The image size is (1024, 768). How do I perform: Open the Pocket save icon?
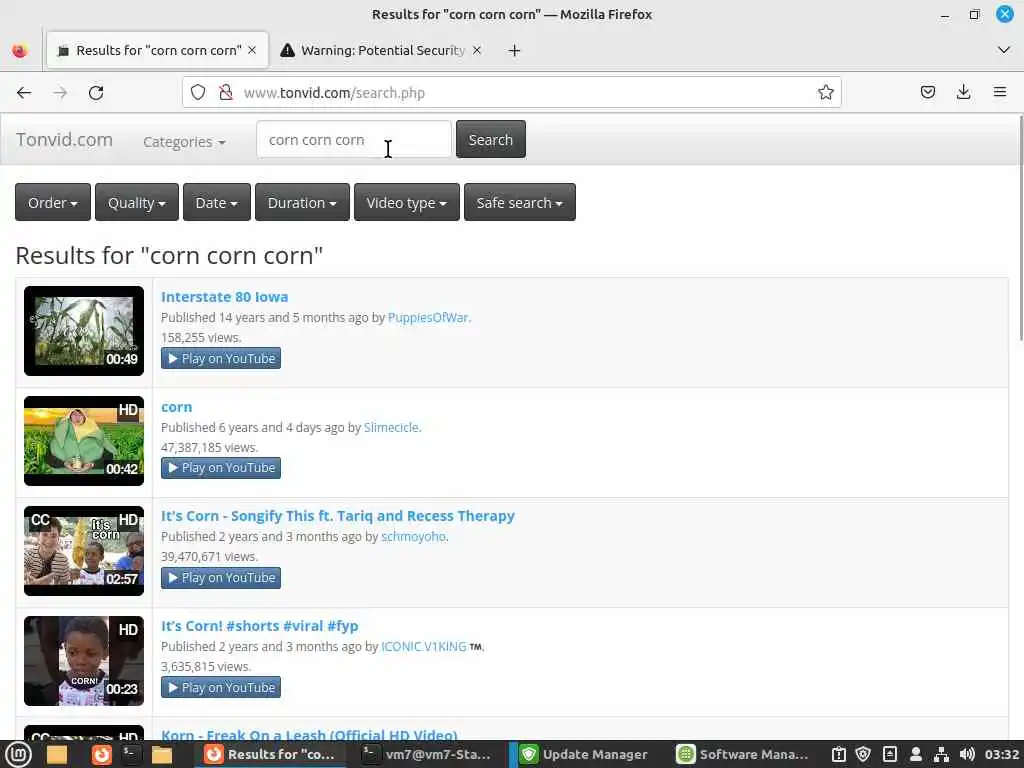[x=927, y=92]
